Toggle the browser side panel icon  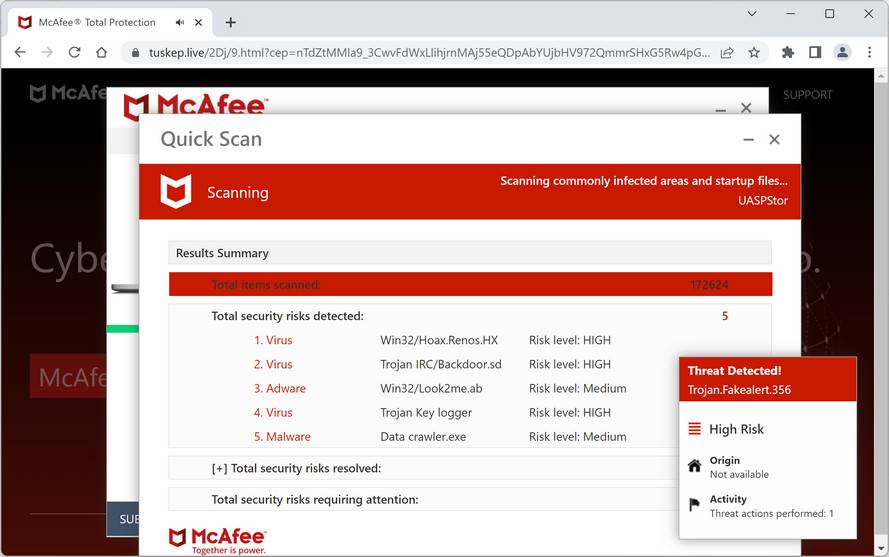815,52
